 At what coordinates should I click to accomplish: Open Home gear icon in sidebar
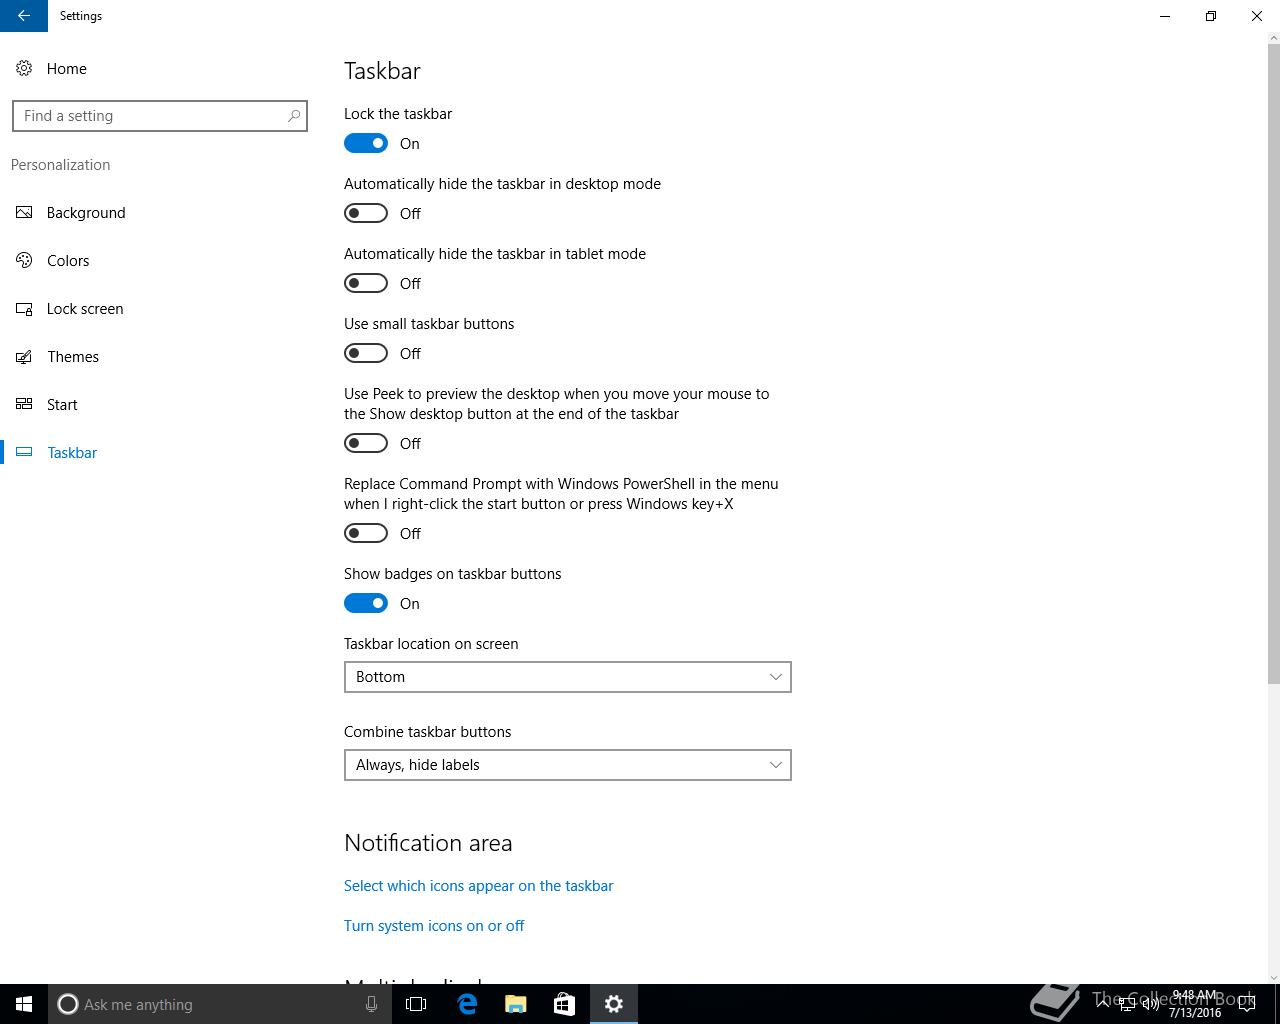pyautogui.click(x=24, y=69)
